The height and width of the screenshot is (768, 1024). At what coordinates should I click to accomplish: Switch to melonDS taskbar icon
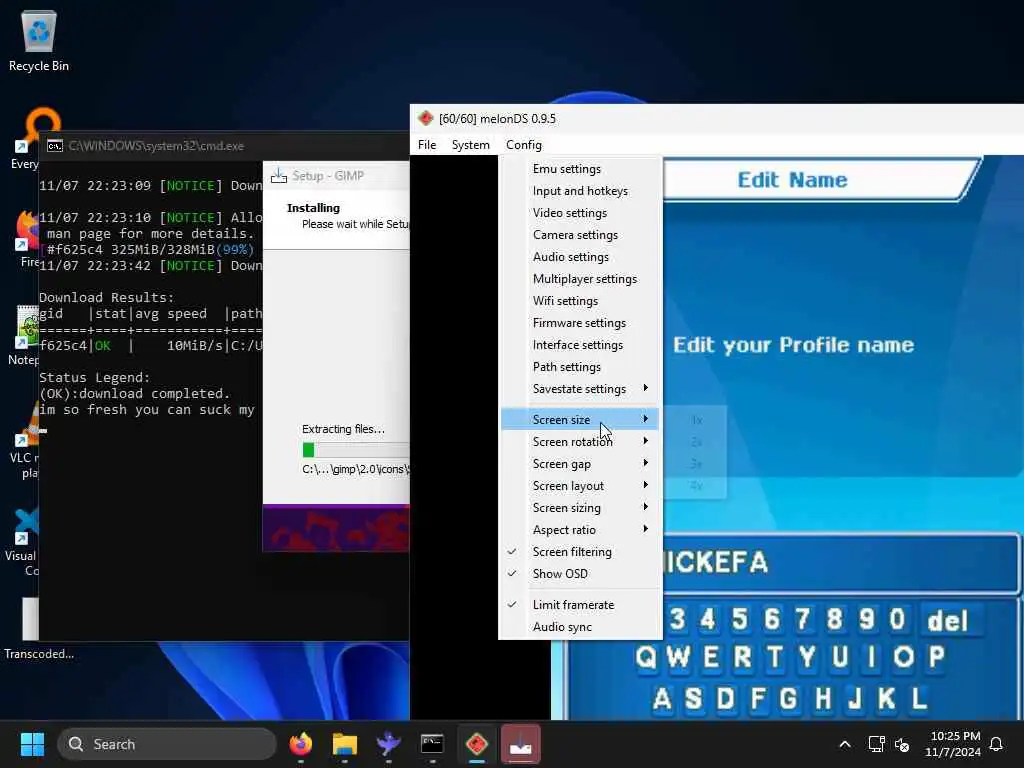point(476,744)
